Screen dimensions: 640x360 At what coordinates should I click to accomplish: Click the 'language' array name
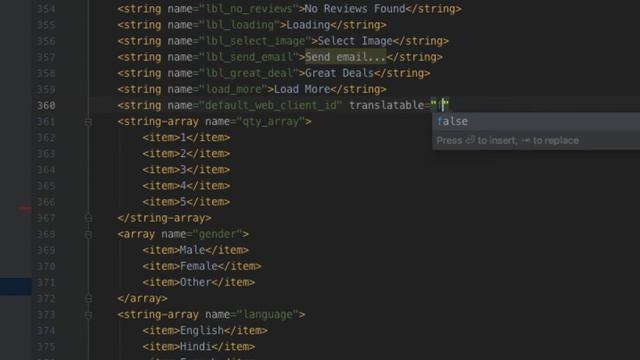pyautogui.click(x=268, y=314)
